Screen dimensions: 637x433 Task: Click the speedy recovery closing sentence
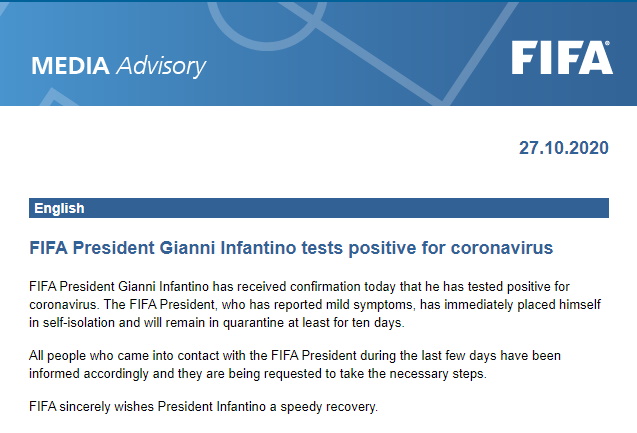(x=203, y=407)
